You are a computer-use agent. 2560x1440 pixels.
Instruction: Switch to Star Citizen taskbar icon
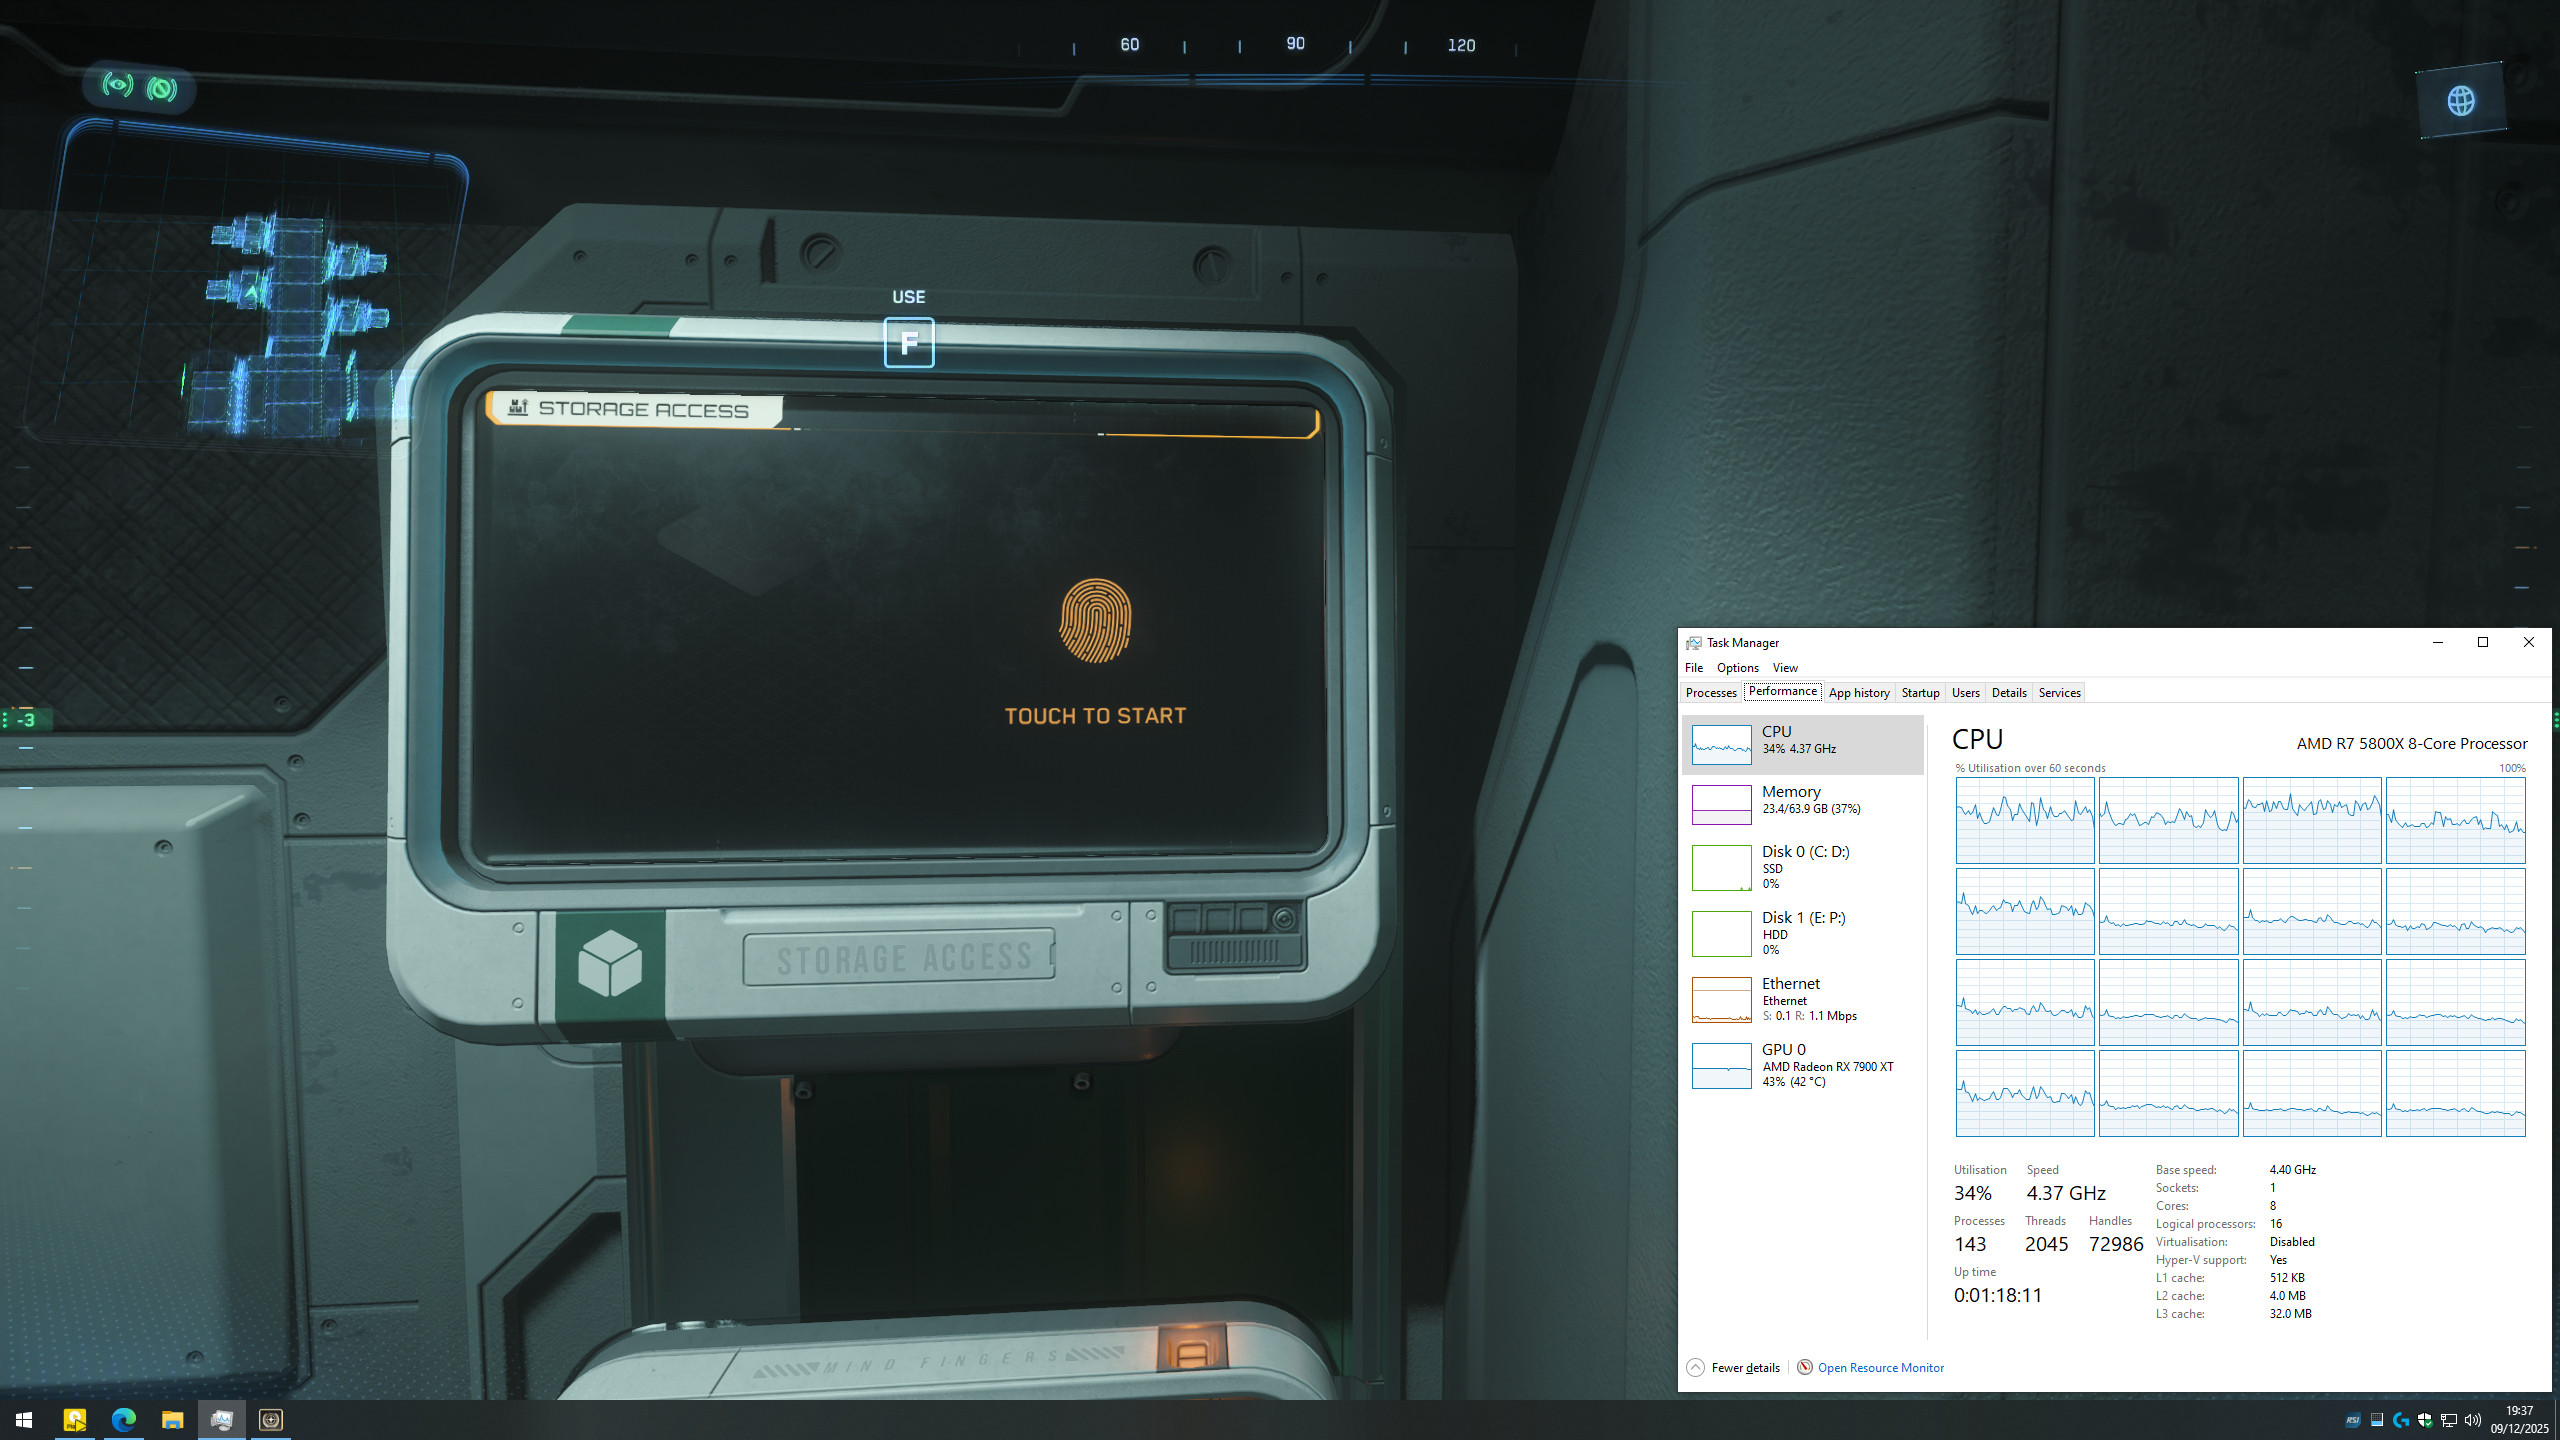[x=271, y=1420]
